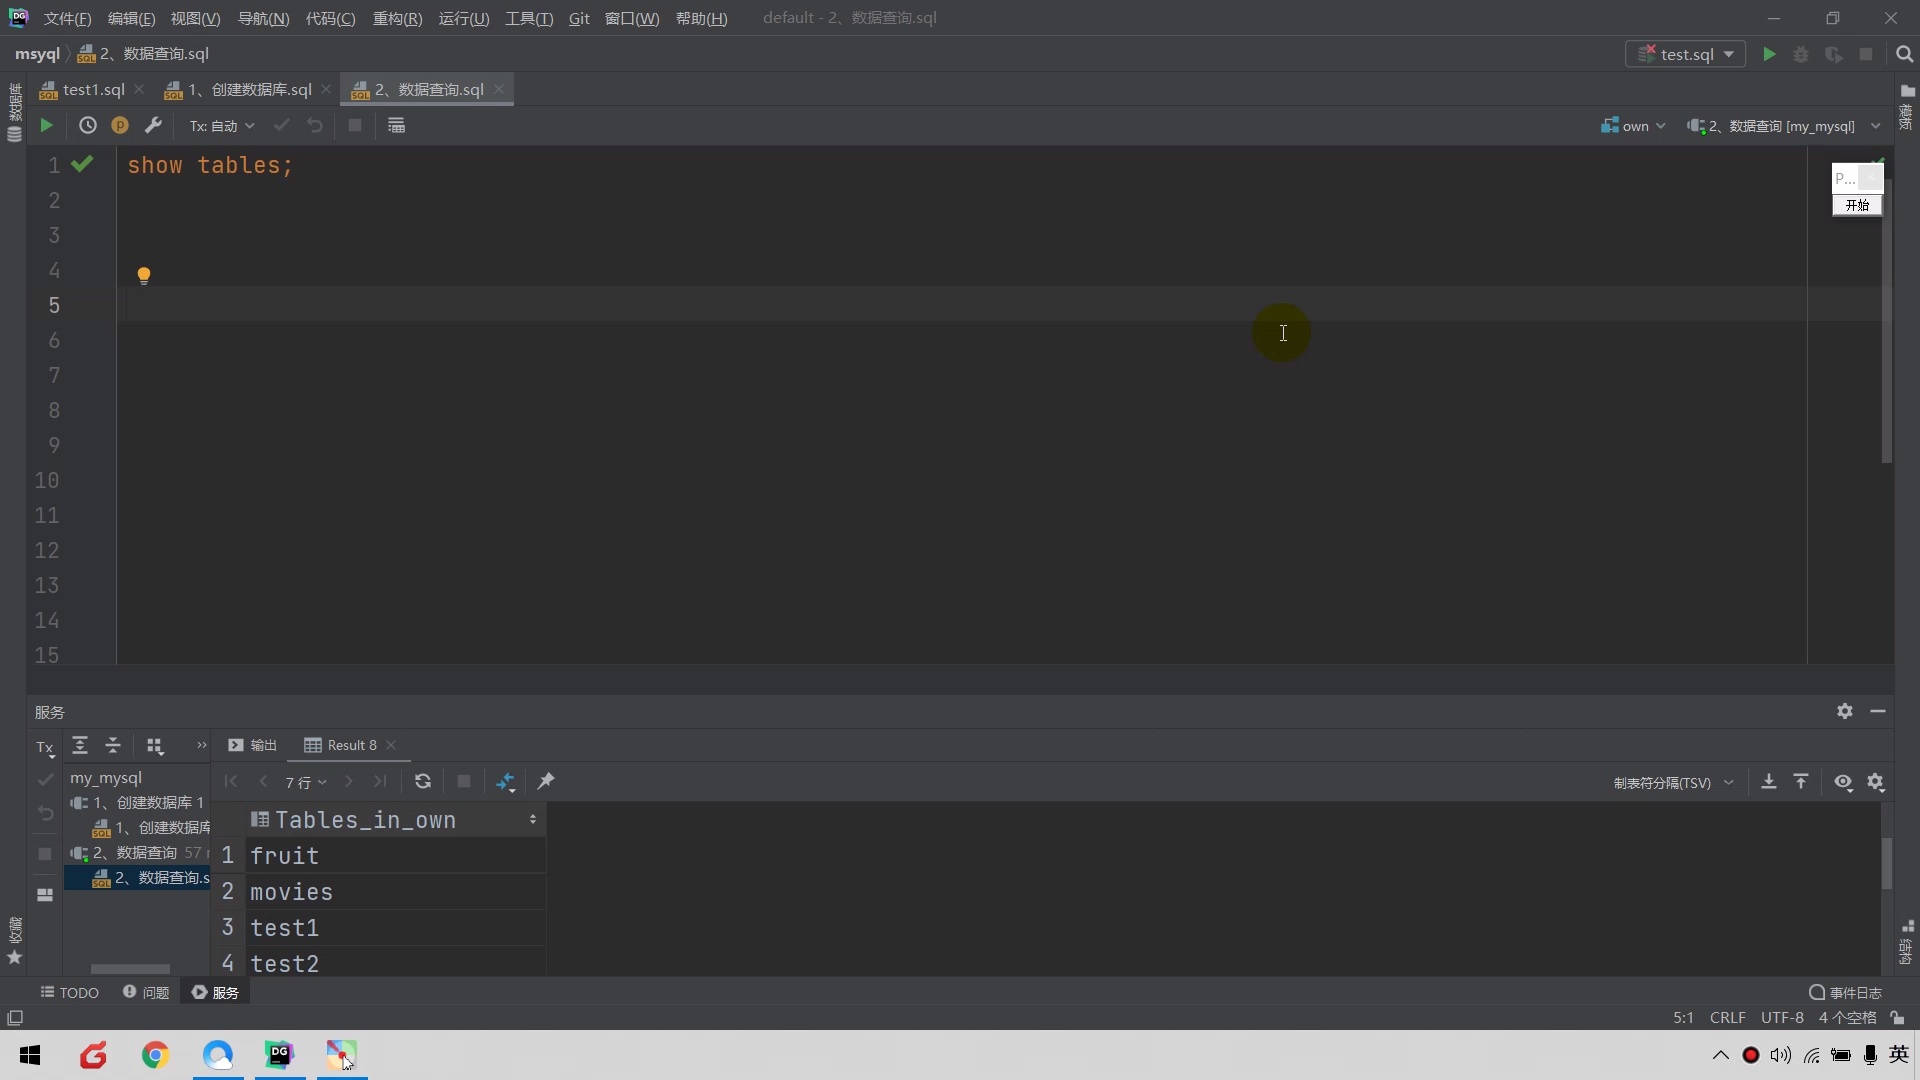Refresh the Result 8 query results
This screenshot has height=1080, width=1920.
click(422, 782)
